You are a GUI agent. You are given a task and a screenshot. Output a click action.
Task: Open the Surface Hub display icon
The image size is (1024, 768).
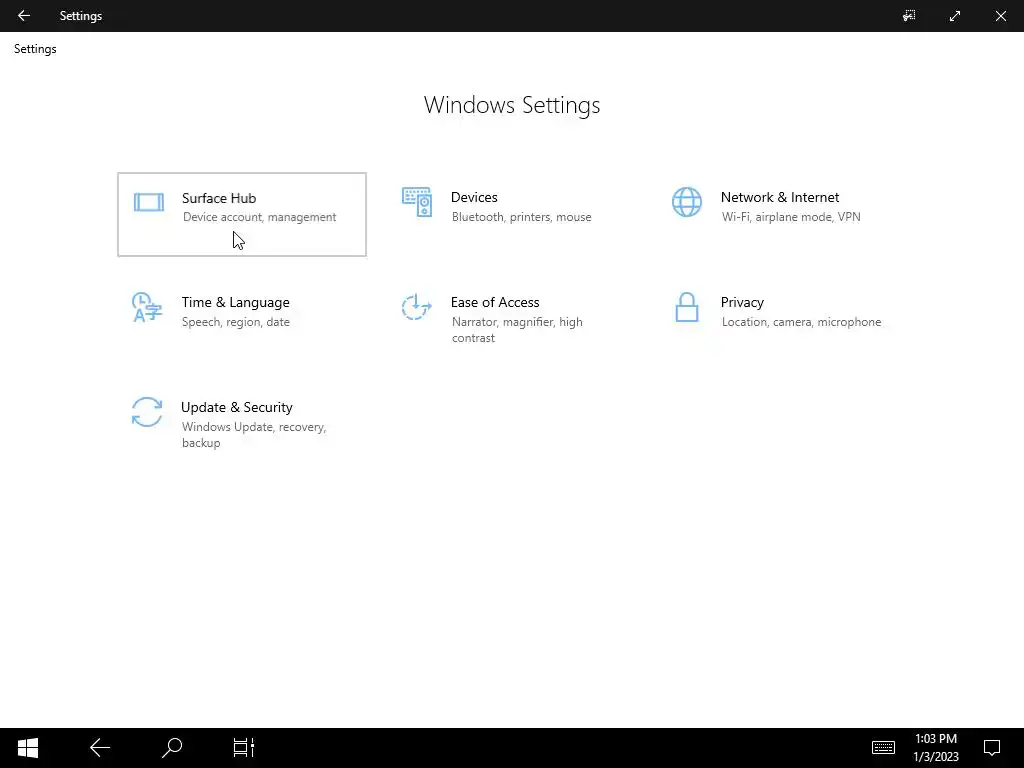(x=149, y=202)
